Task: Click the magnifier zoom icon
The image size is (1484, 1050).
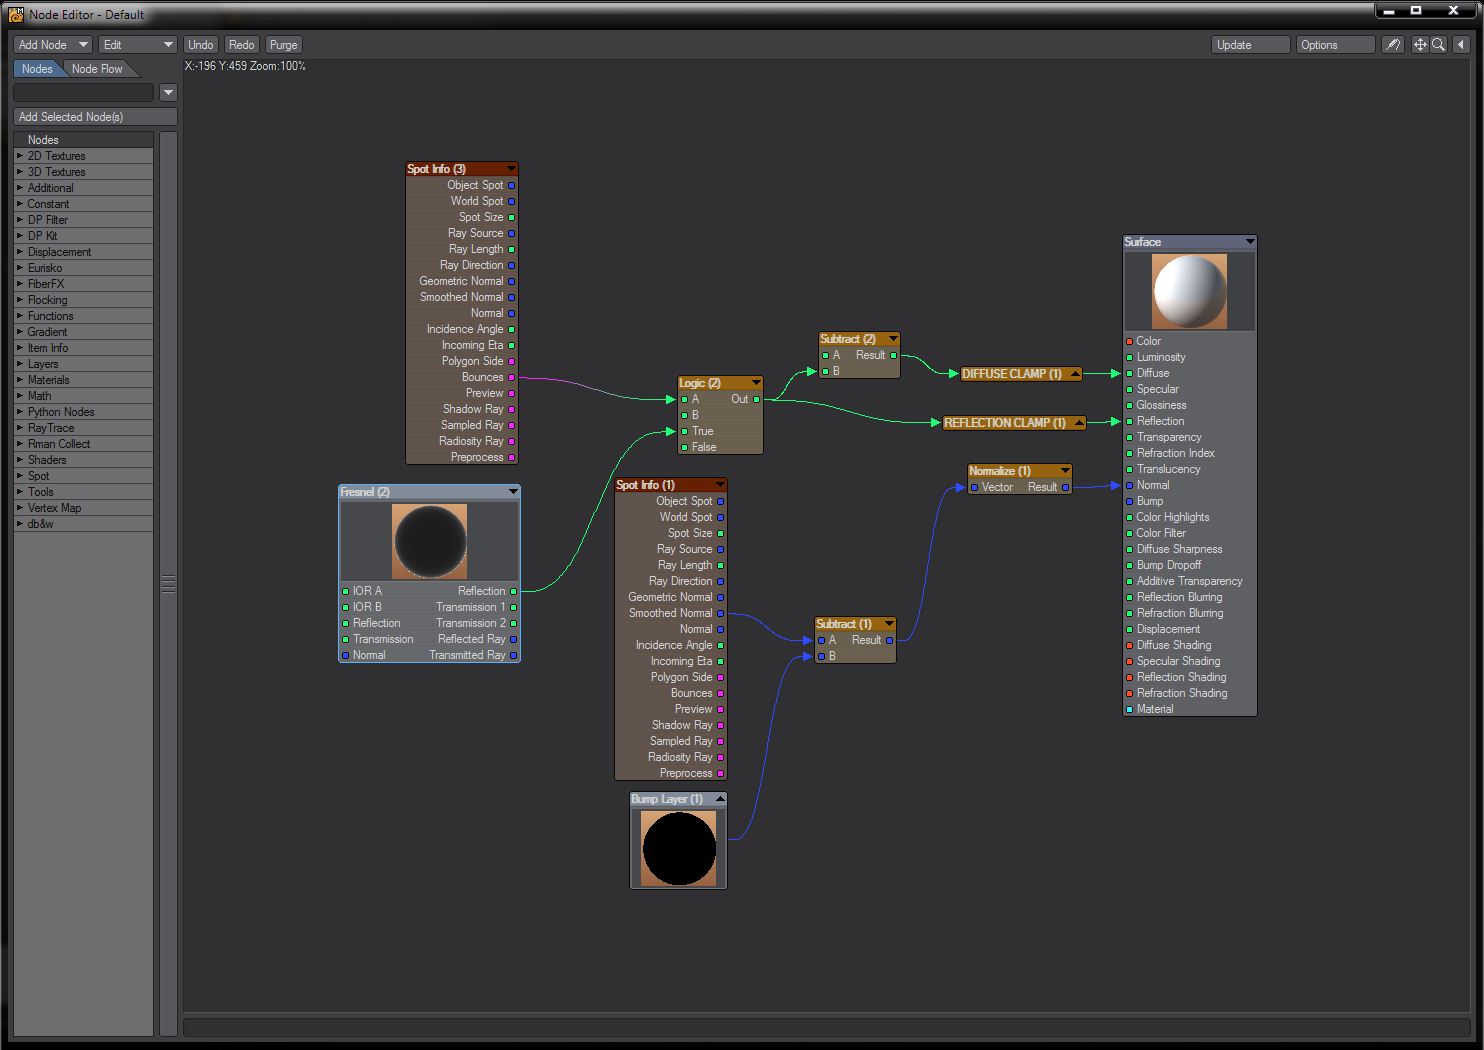Action: (x=1438, y=45)
